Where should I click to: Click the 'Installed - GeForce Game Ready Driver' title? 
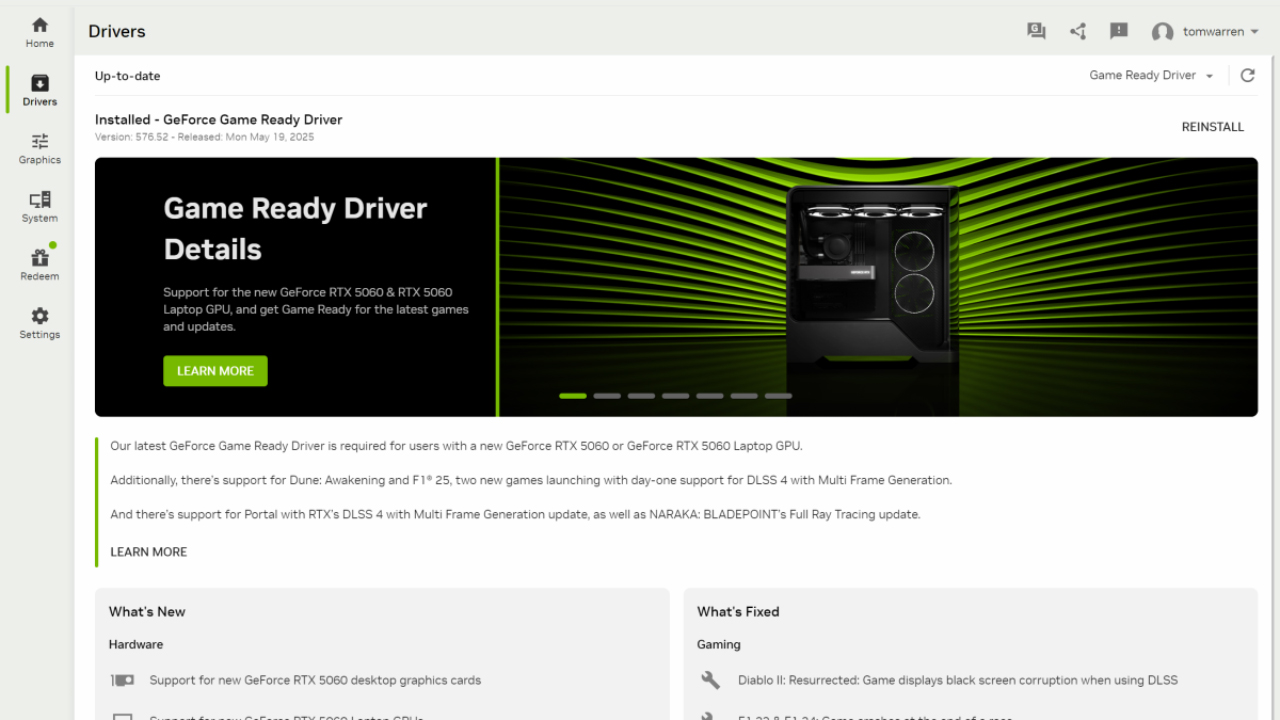(218, 119)
